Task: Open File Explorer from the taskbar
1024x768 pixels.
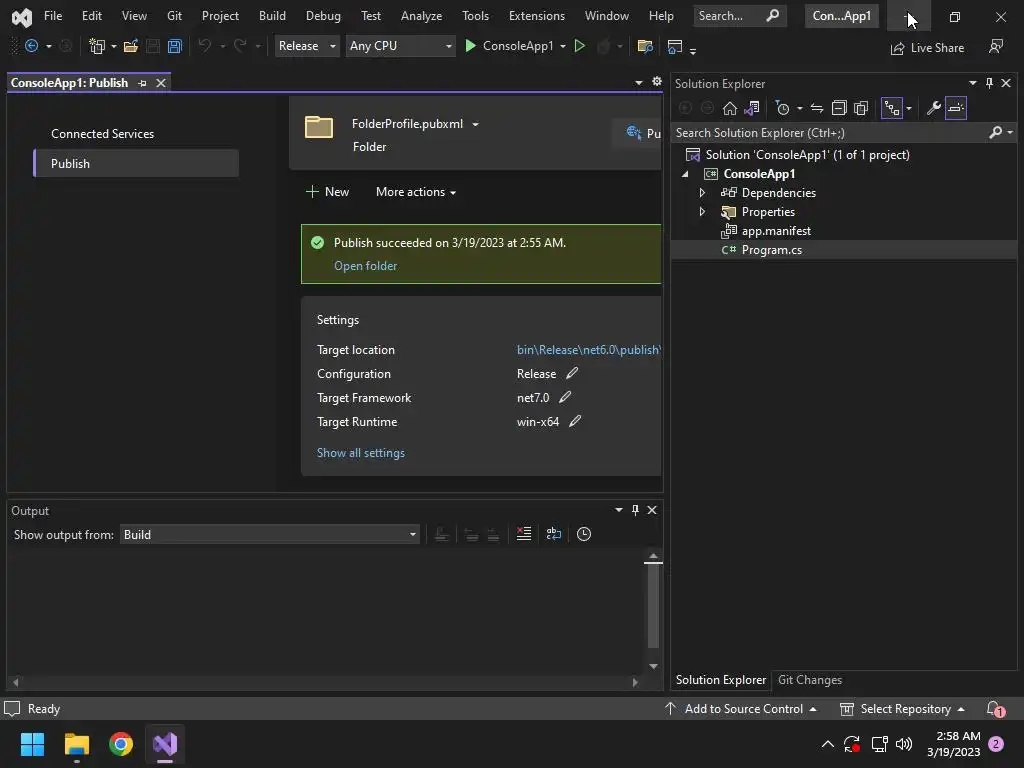Action: [x=76, y=744]
